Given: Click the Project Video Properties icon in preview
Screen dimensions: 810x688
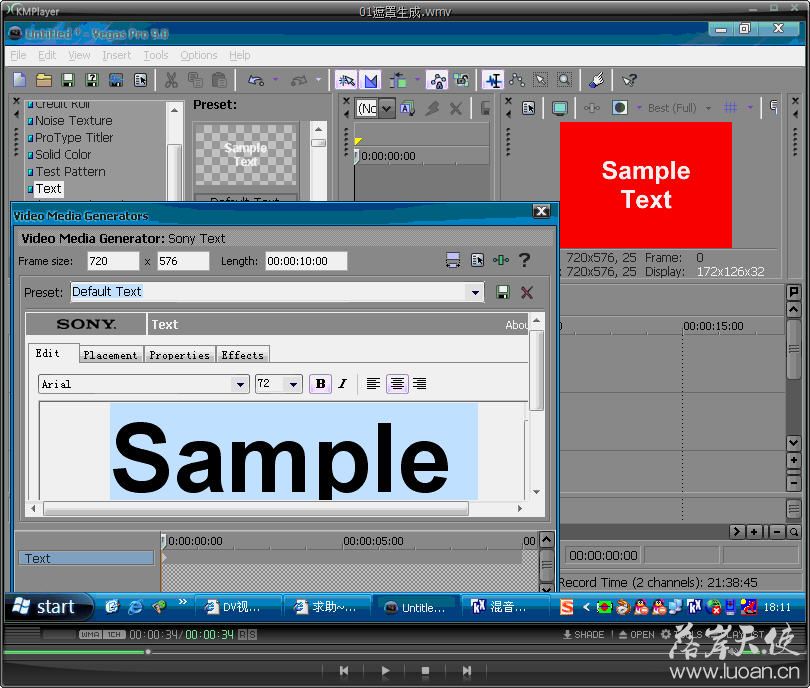Looking at the screenshot, I should coord(528,108).
